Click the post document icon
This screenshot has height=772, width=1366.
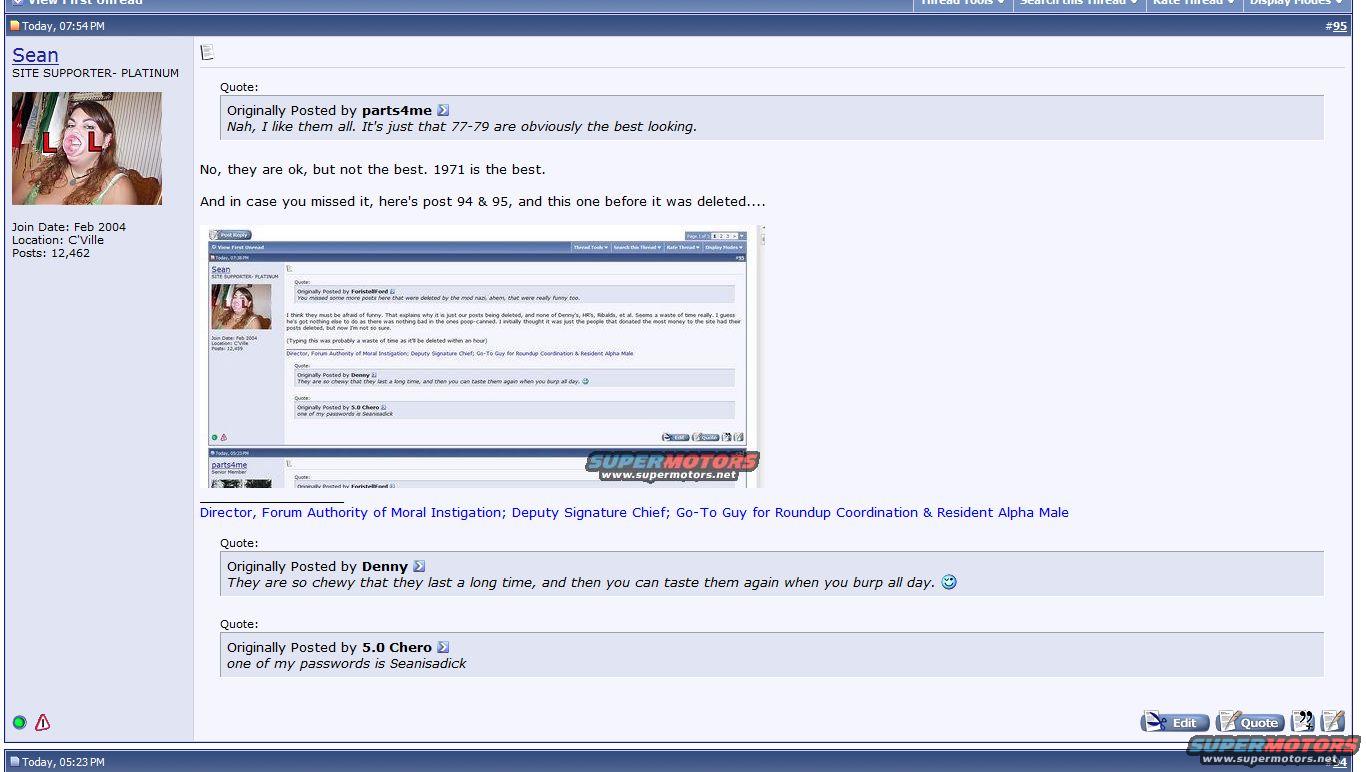click(x=207, y=52)
